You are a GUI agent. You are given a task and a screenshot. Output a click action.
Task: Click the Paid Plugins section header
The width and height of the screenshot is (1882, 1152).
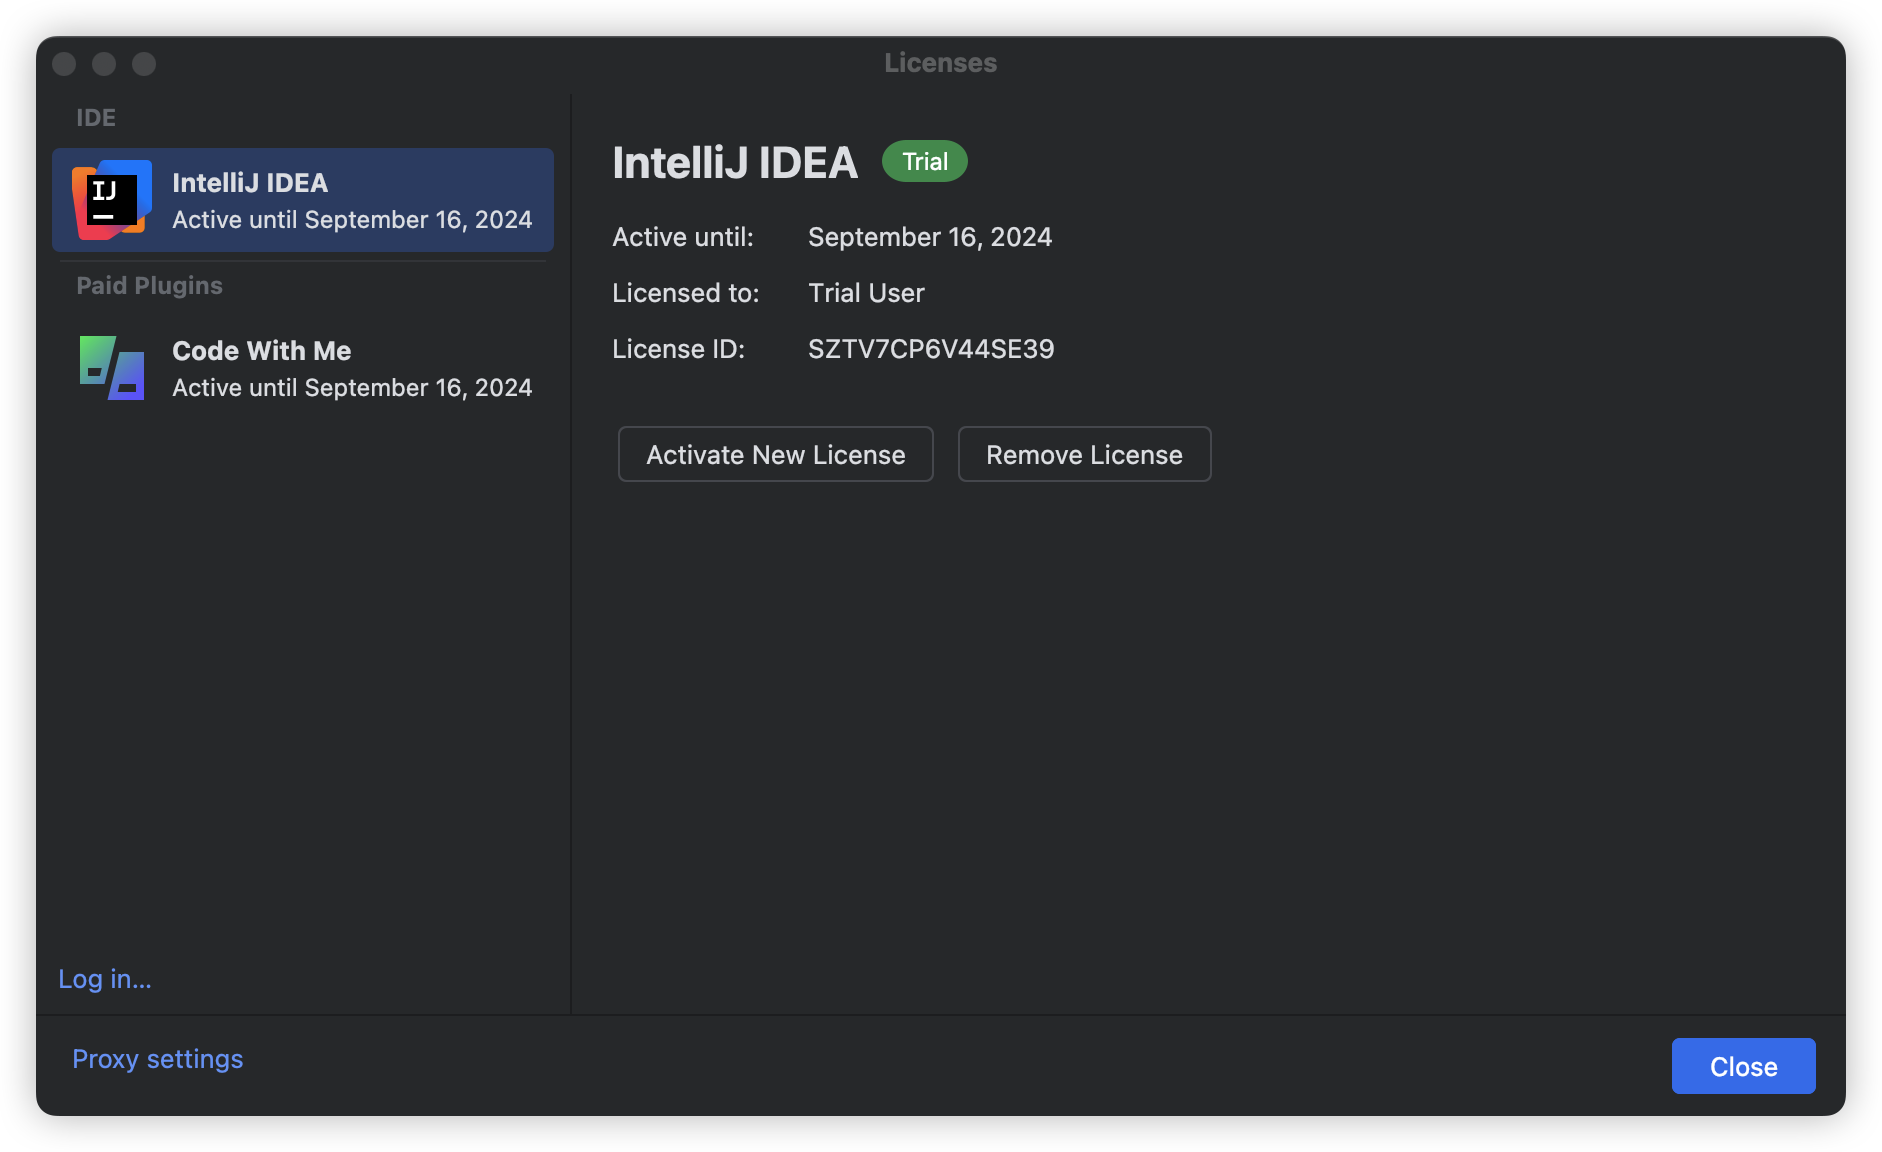(x=150, y=285)
